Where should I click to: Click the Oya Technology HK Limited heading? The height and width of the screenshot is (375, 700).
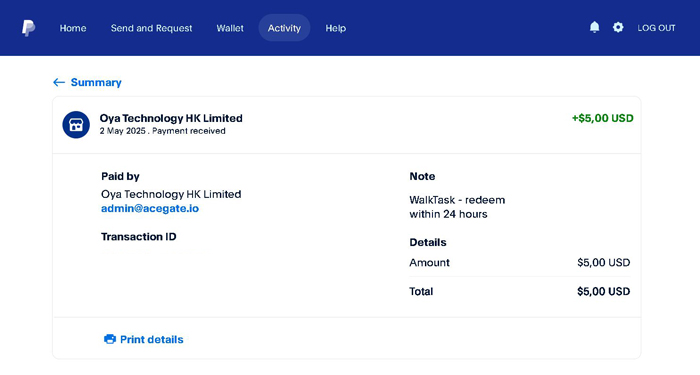171,118
